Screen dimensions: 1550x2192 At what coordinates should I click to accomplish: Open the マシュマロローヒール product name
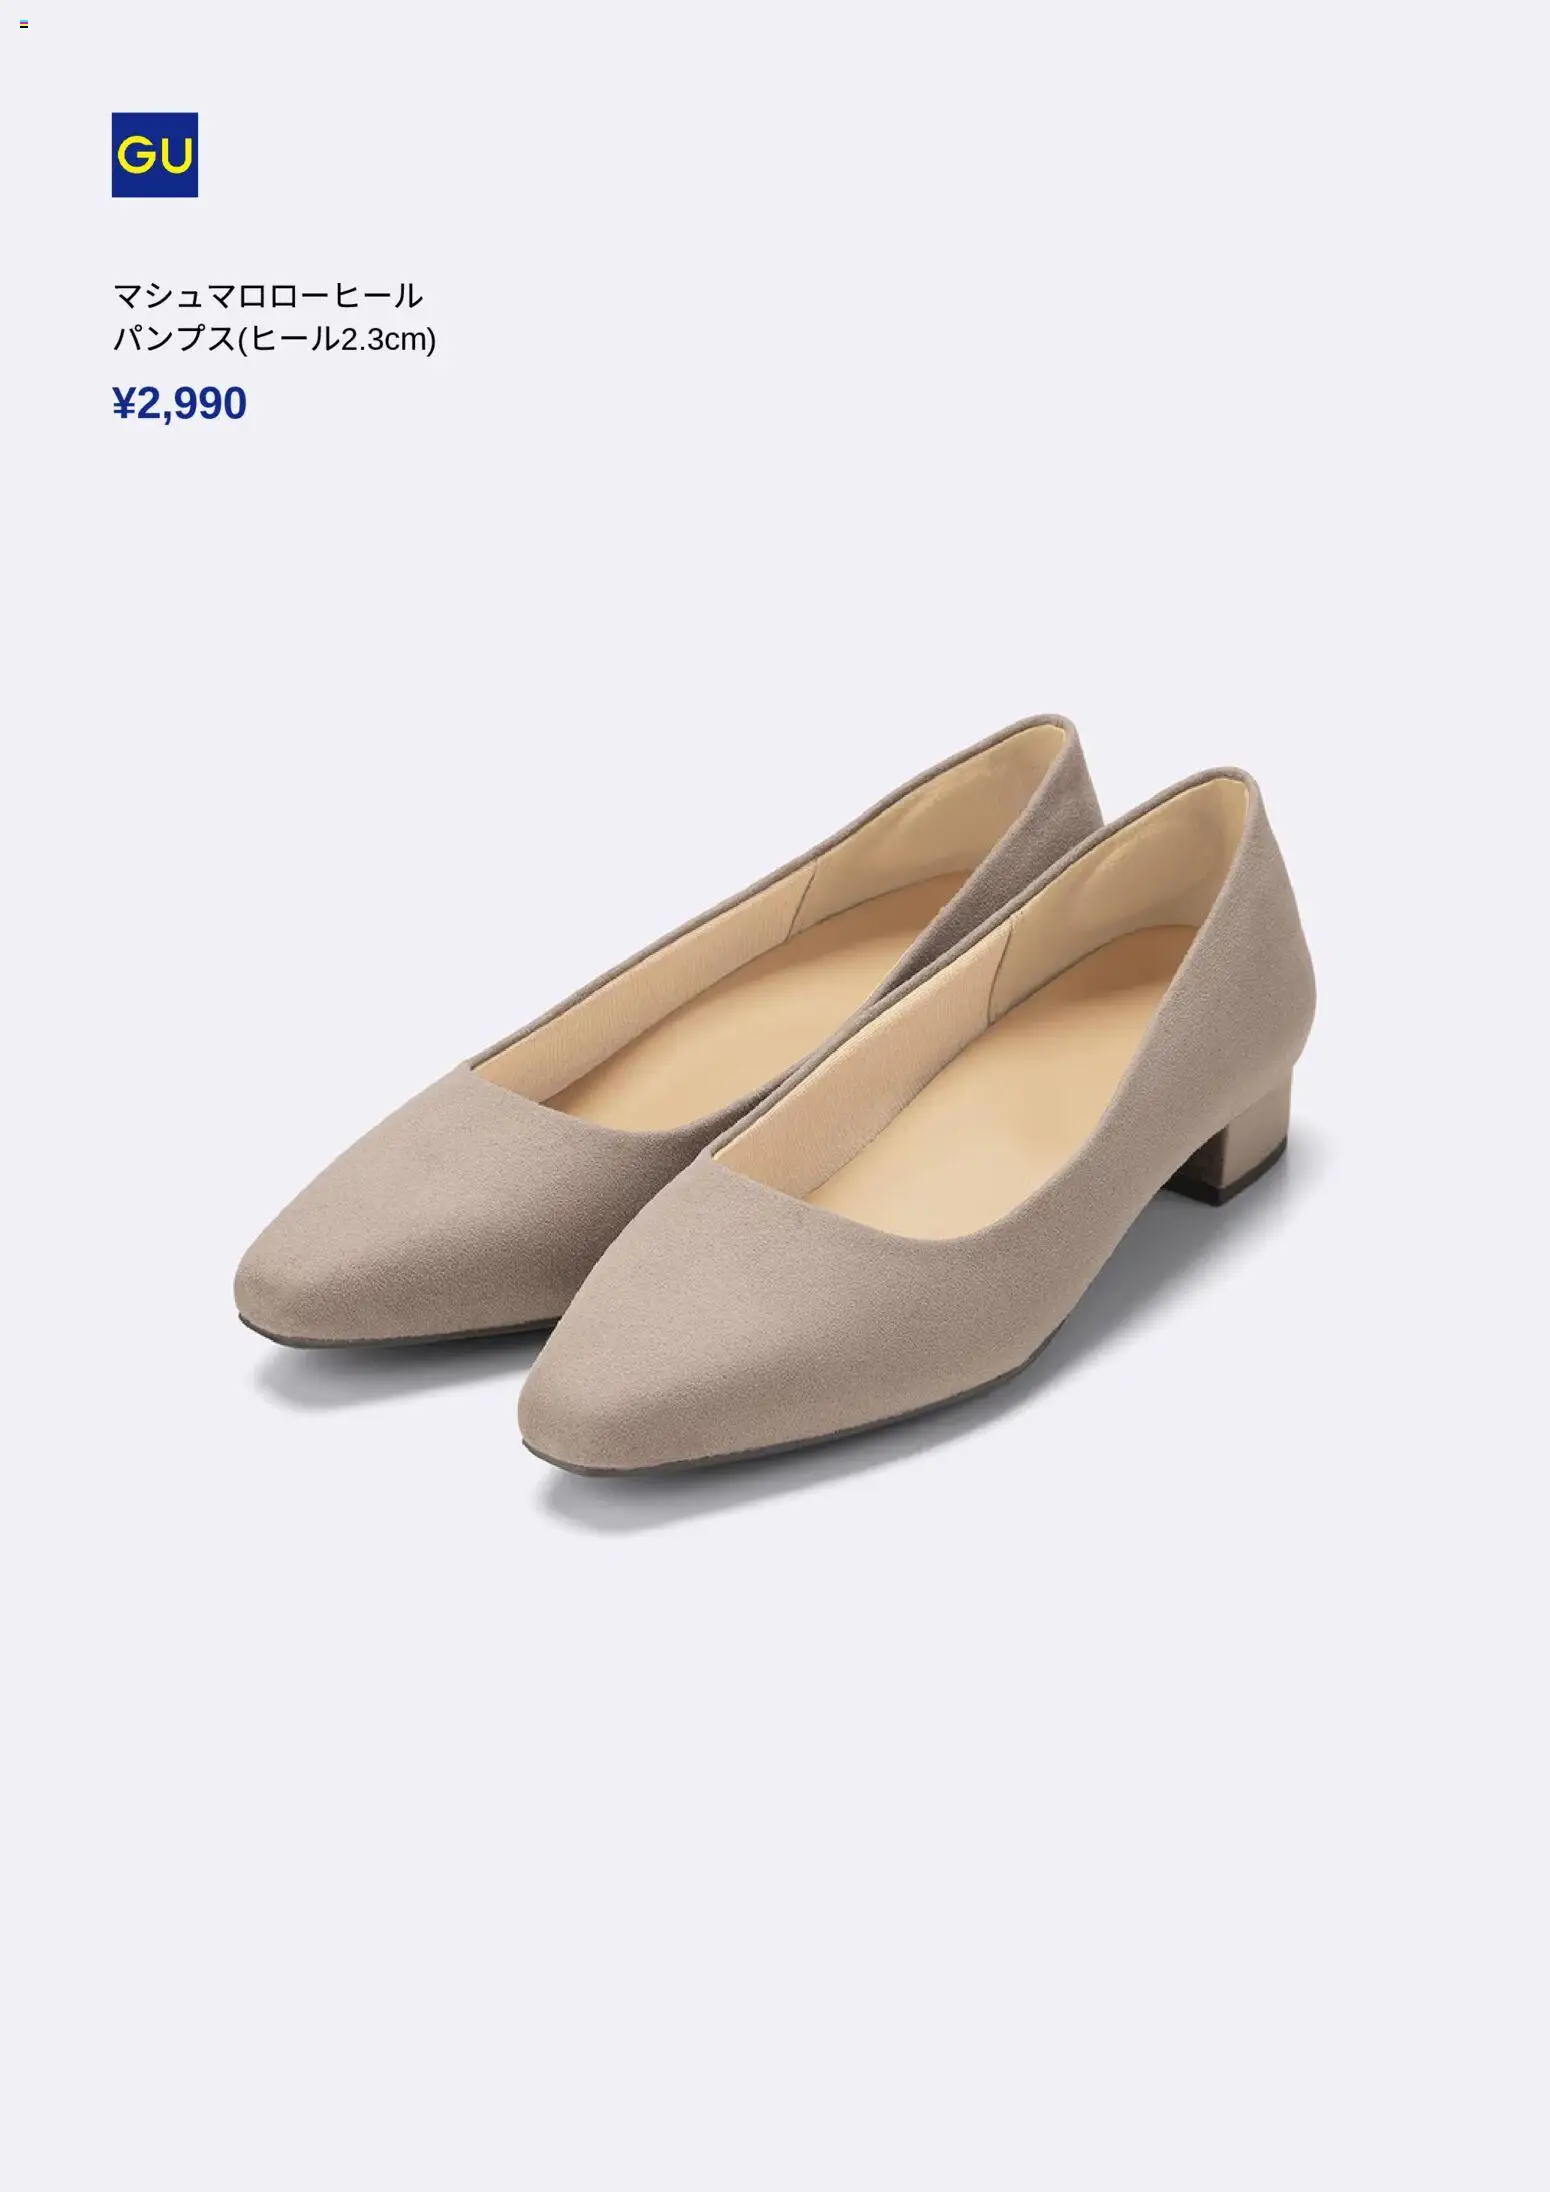point(268,296)
